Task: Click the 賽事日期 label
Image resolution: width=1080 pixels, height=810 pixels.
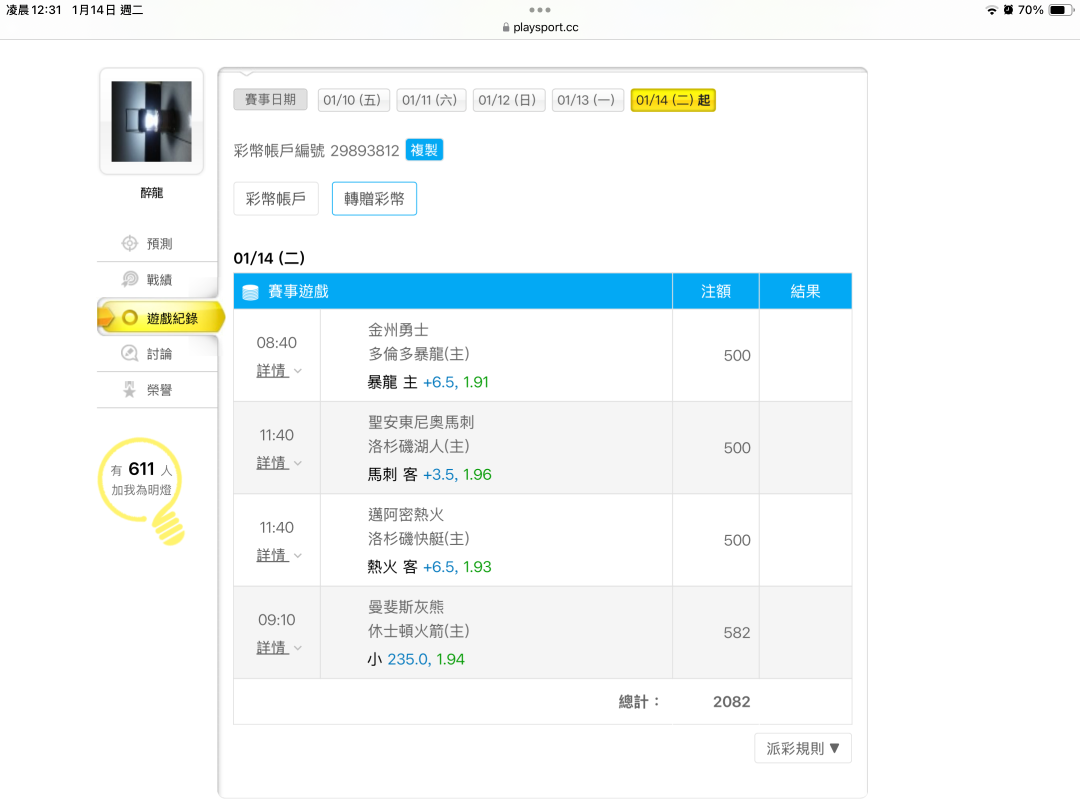Action: [271, 100]
